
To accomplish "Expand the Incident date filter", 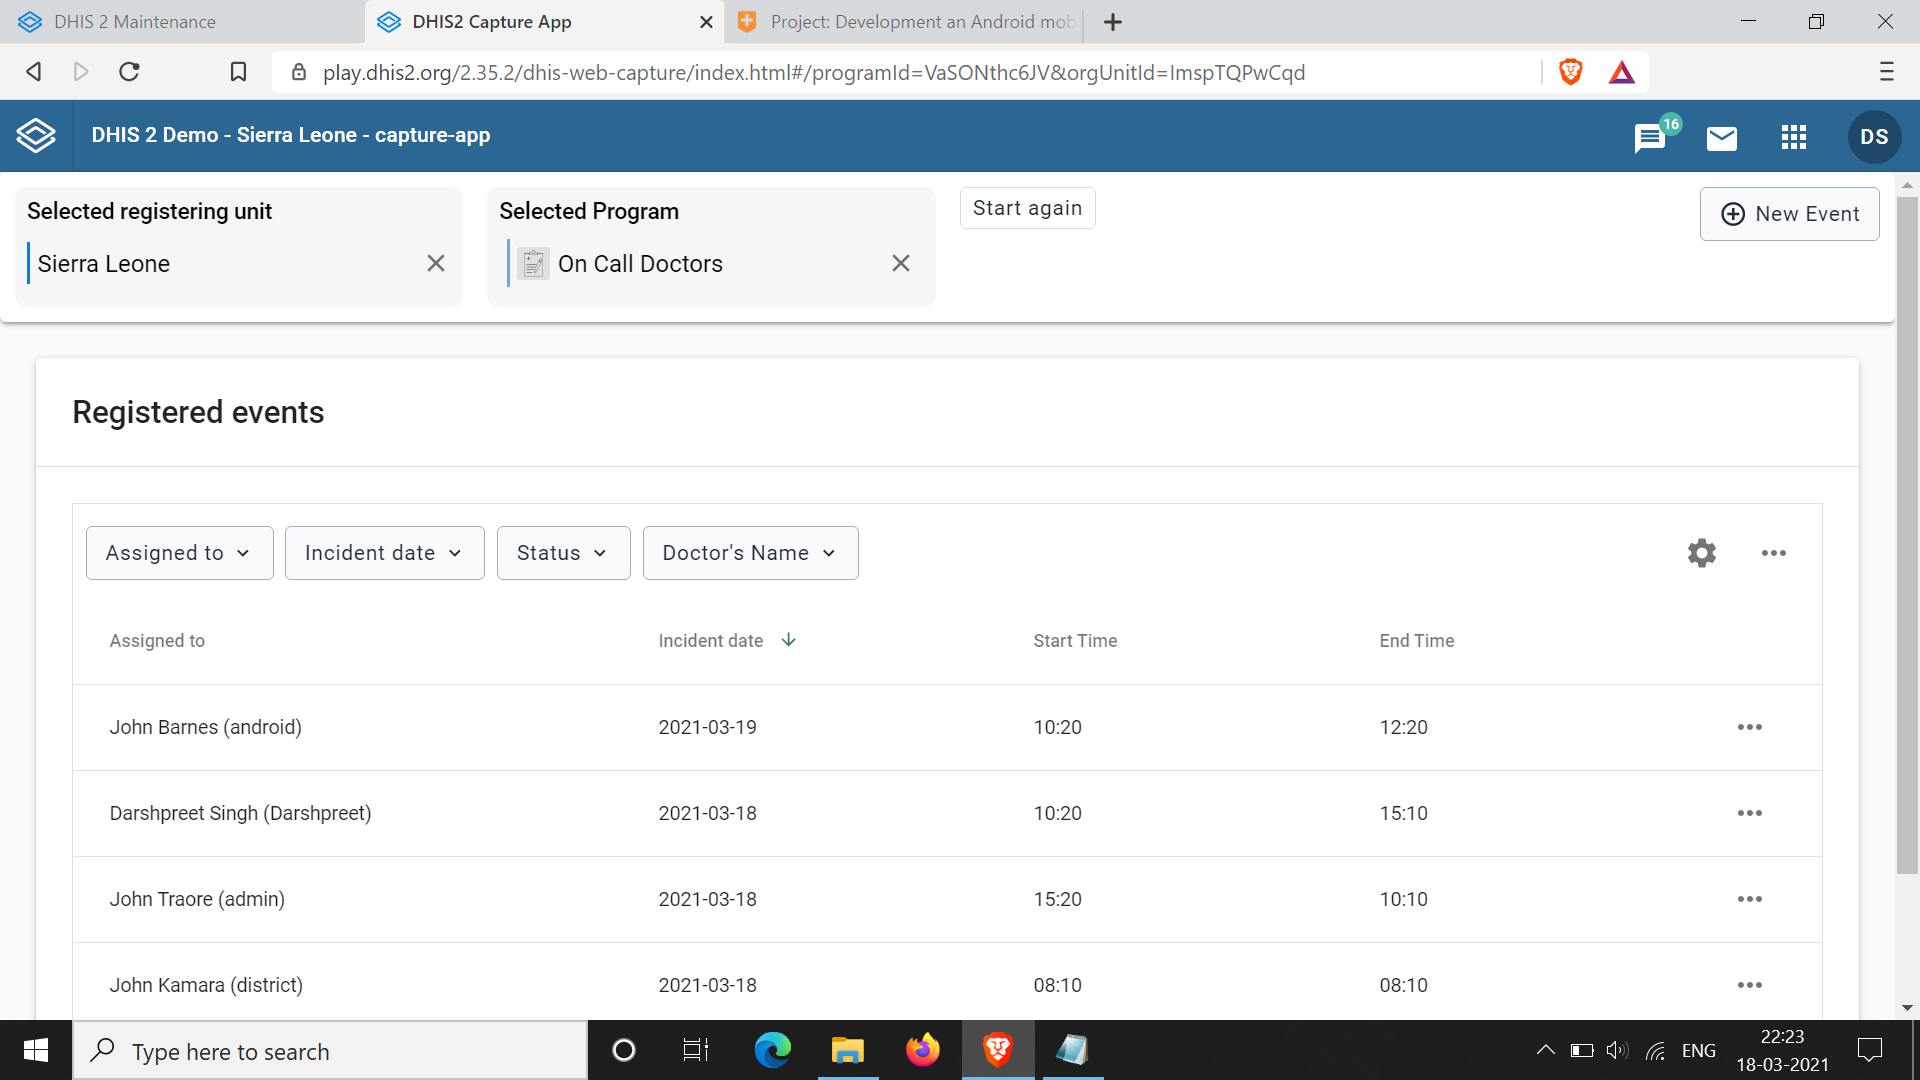I will 384,553.
